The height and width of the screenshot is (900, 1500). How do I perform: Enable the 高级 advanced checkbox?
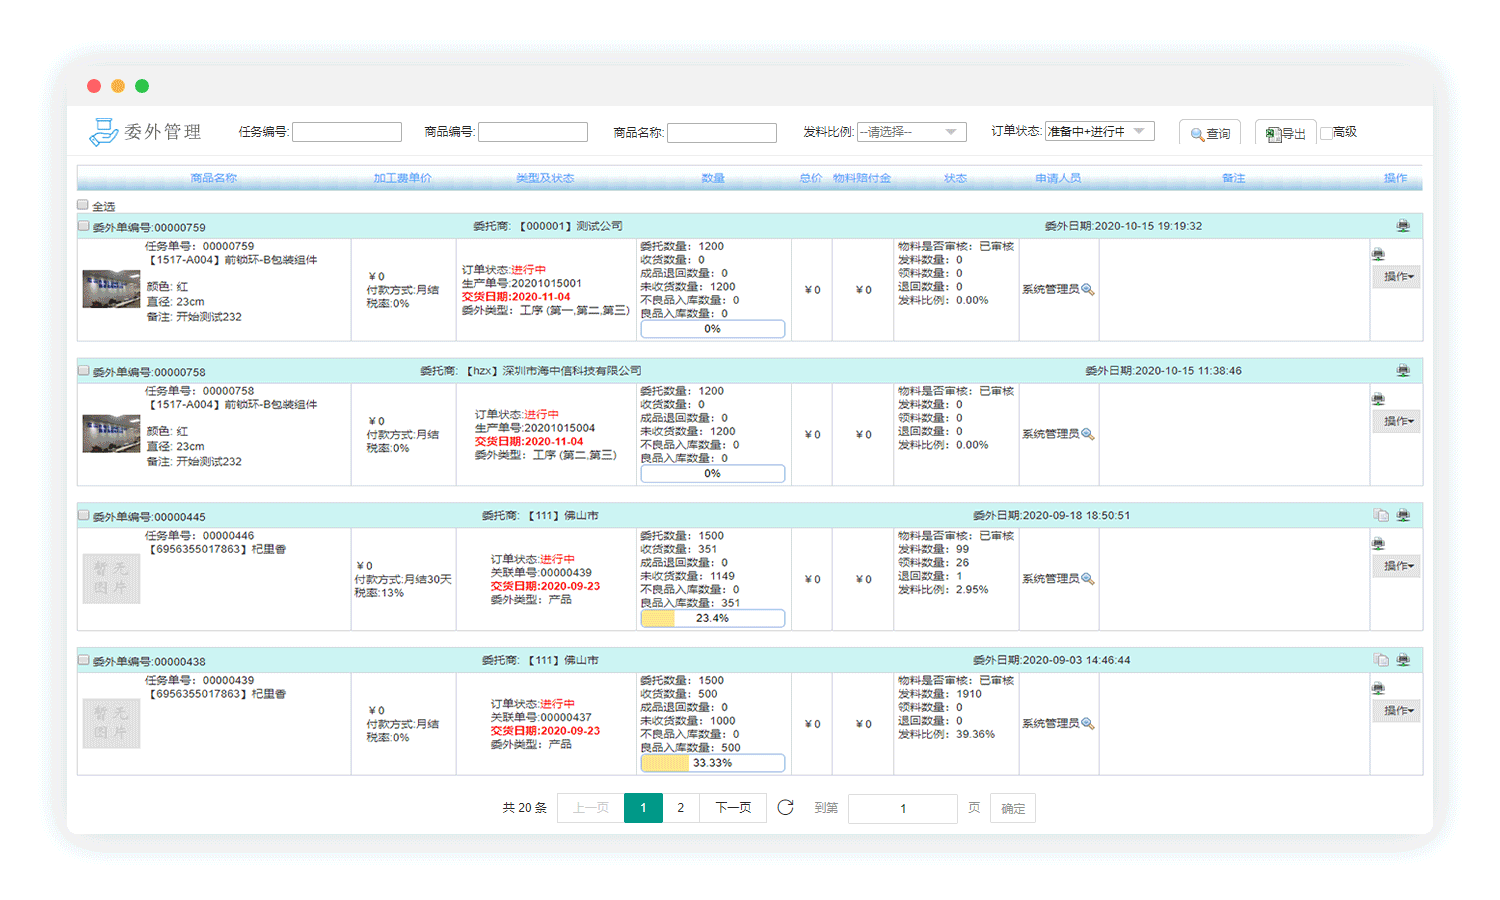[x=1326, y=133]
